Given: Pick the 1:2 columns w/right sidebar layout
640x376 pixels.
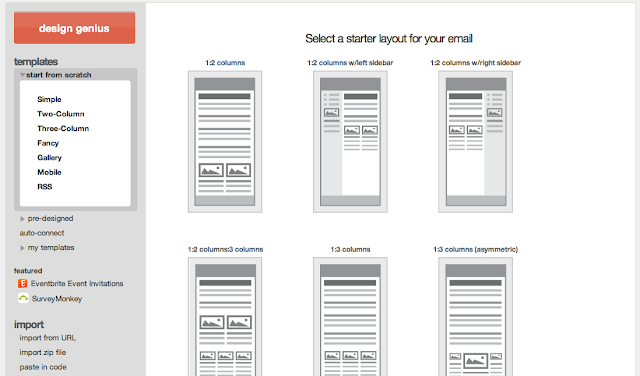Looking at the screenshot, I should (x=476, y=142).
